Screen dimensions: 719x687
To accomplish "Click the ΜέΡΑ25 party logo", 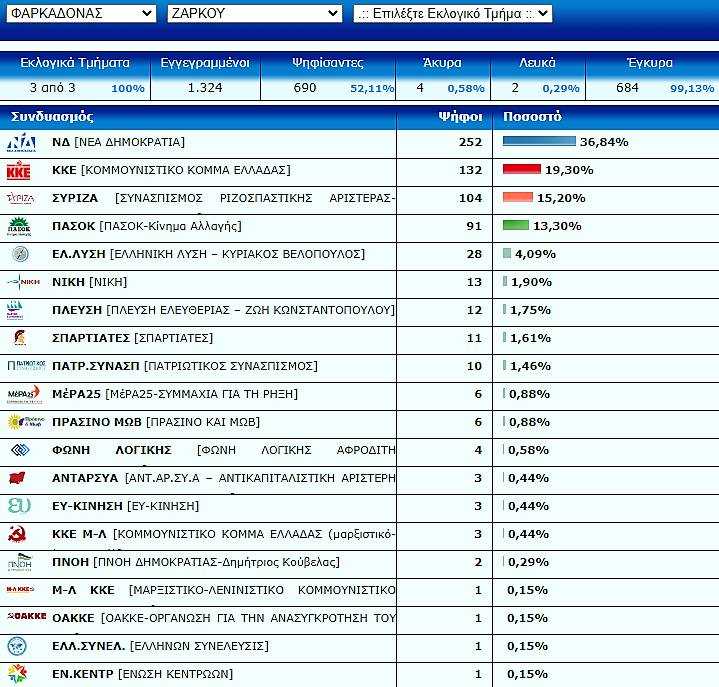I will (x=23, y=394).
